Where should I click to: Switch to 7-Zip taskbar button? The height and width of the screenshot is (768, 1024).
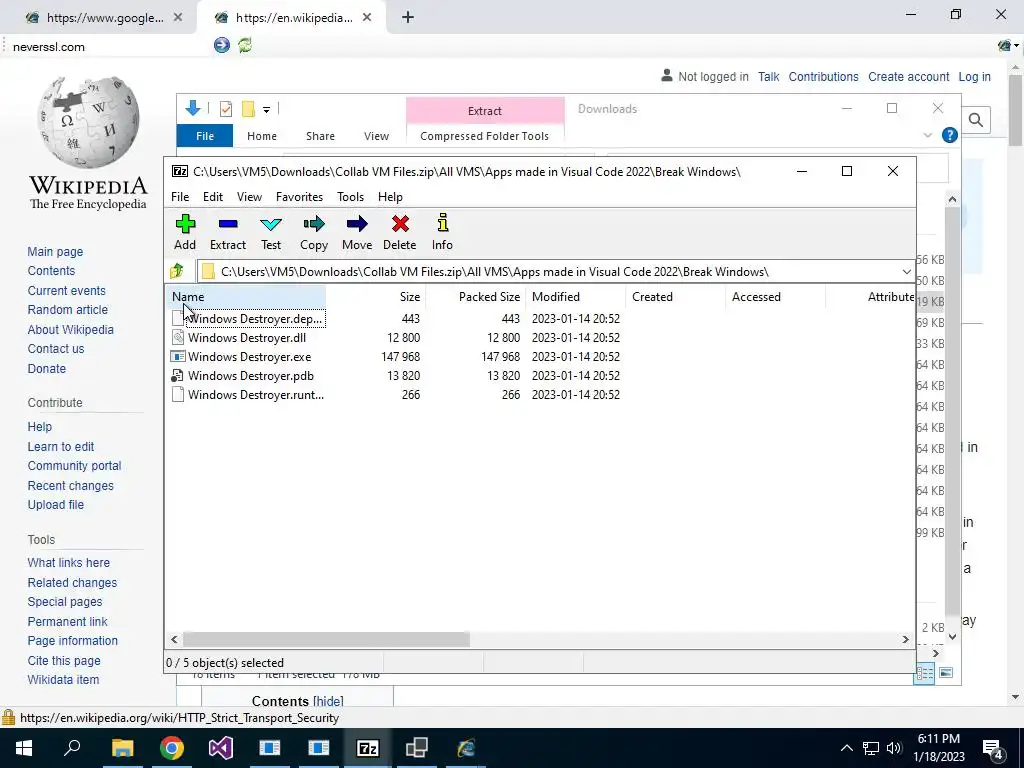(x=368, y=748)
